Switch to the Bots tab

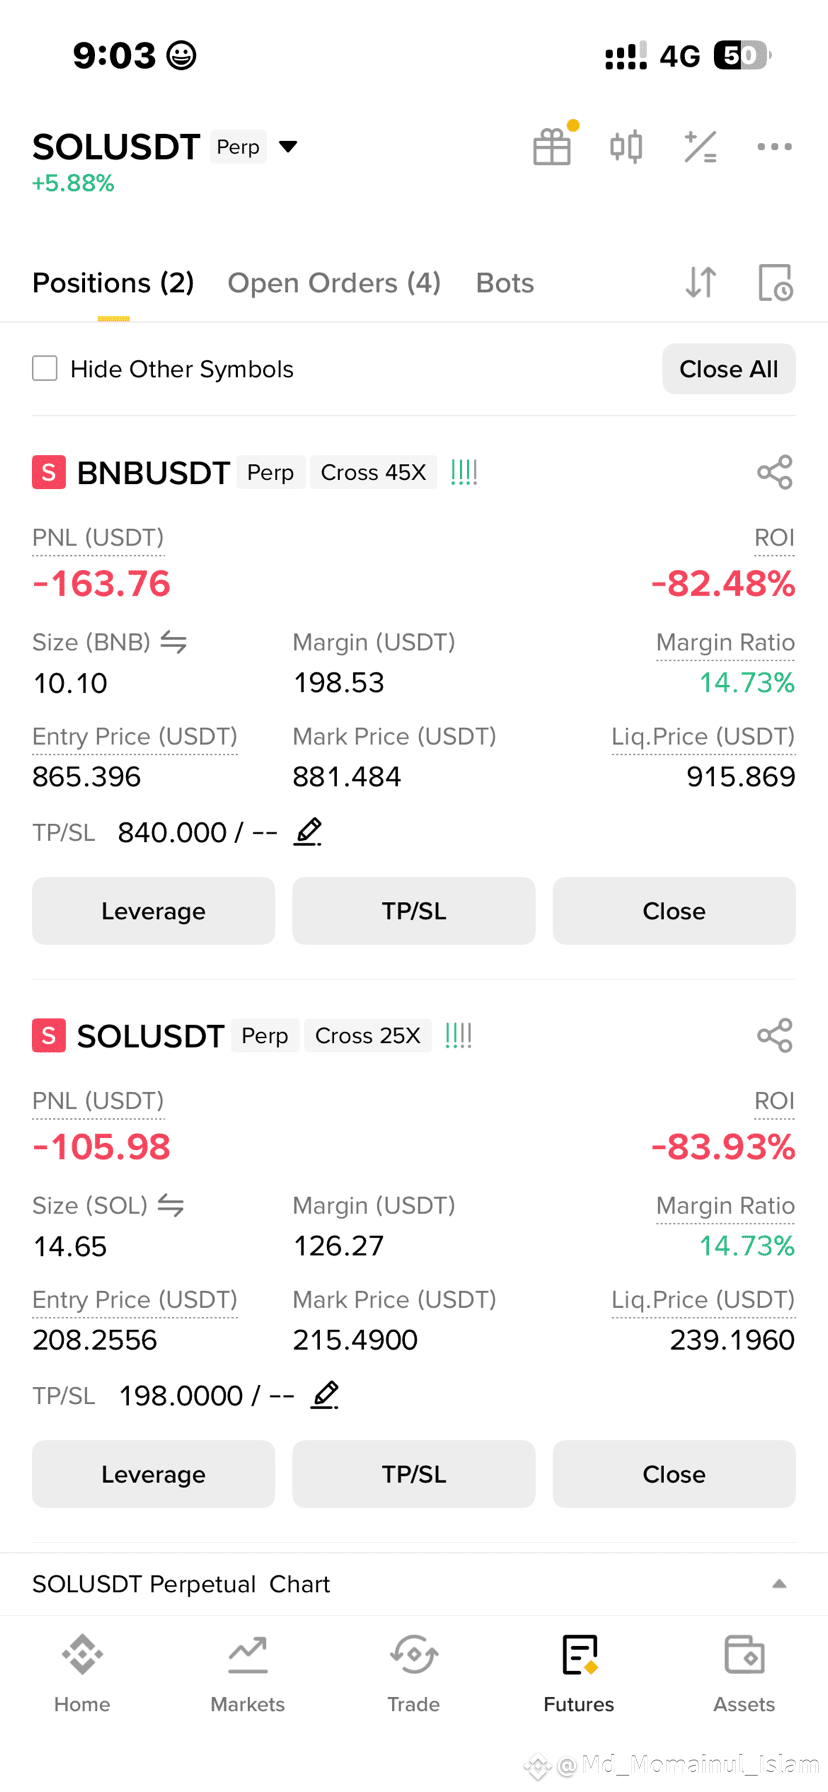click(x=505, y=283)
